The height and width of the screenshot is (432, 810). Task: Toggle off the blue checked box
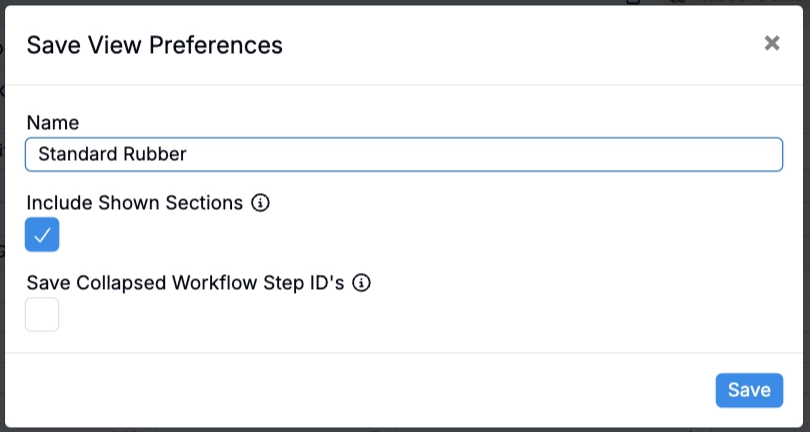click(42, 235)
